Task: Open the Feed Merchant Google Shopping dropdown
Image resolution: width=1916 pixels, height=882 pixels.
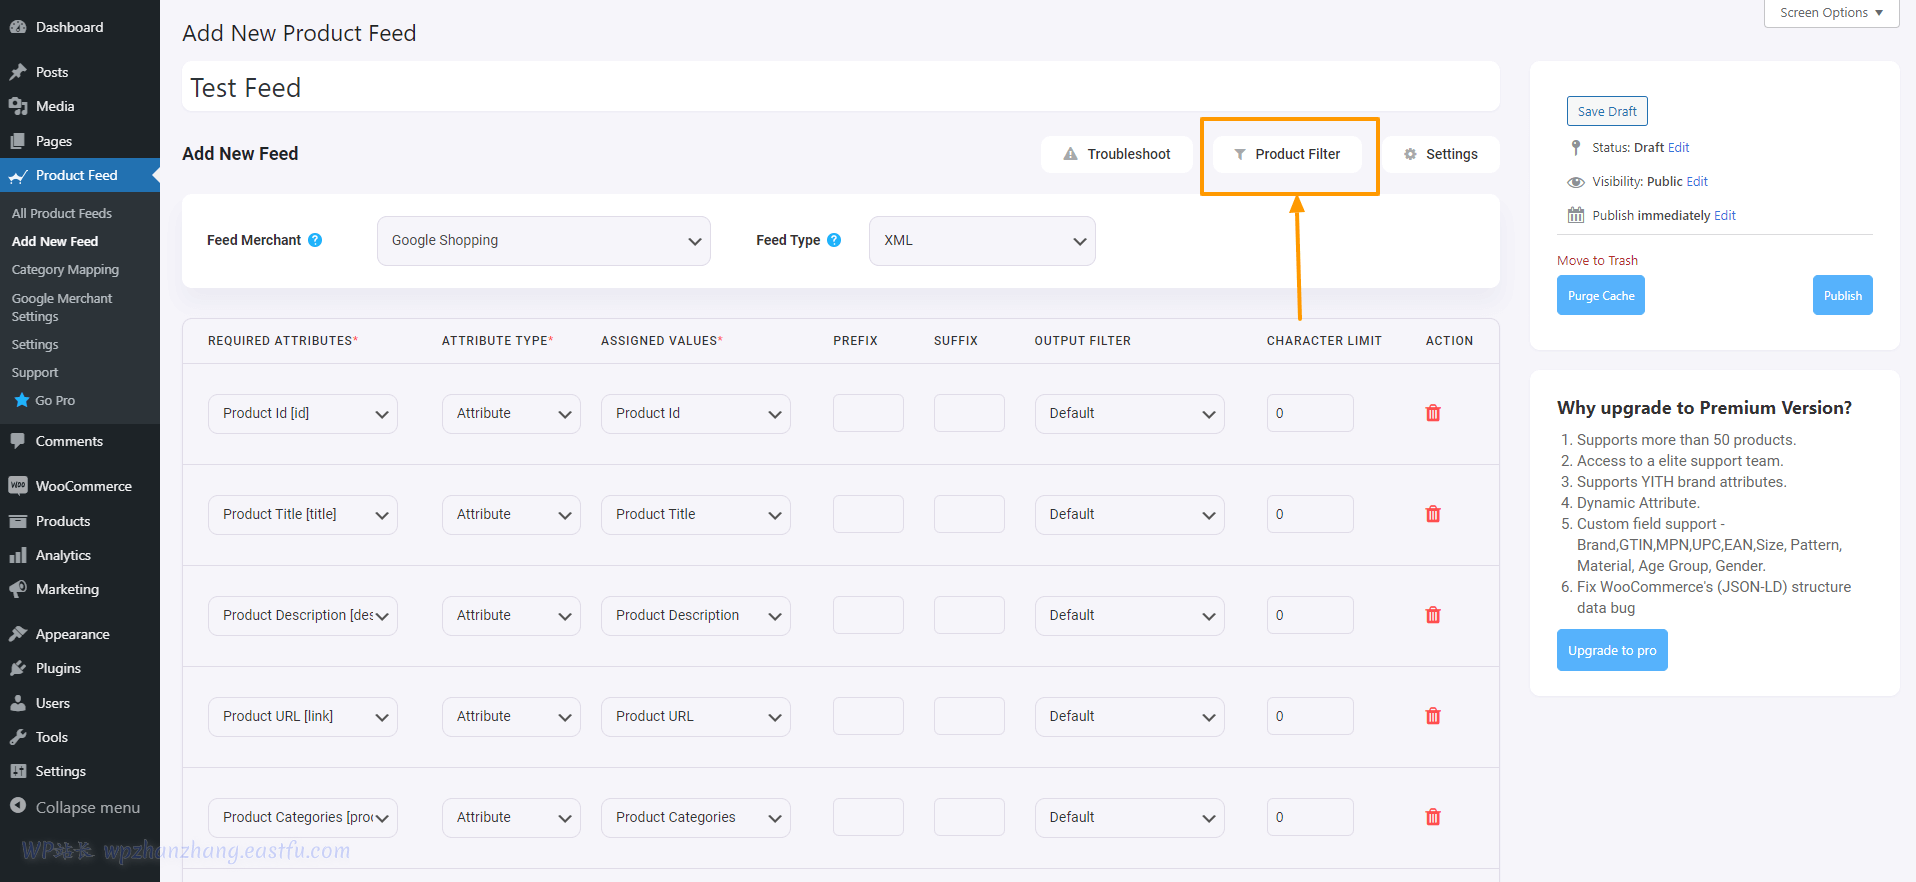Action: click(543, 241)
